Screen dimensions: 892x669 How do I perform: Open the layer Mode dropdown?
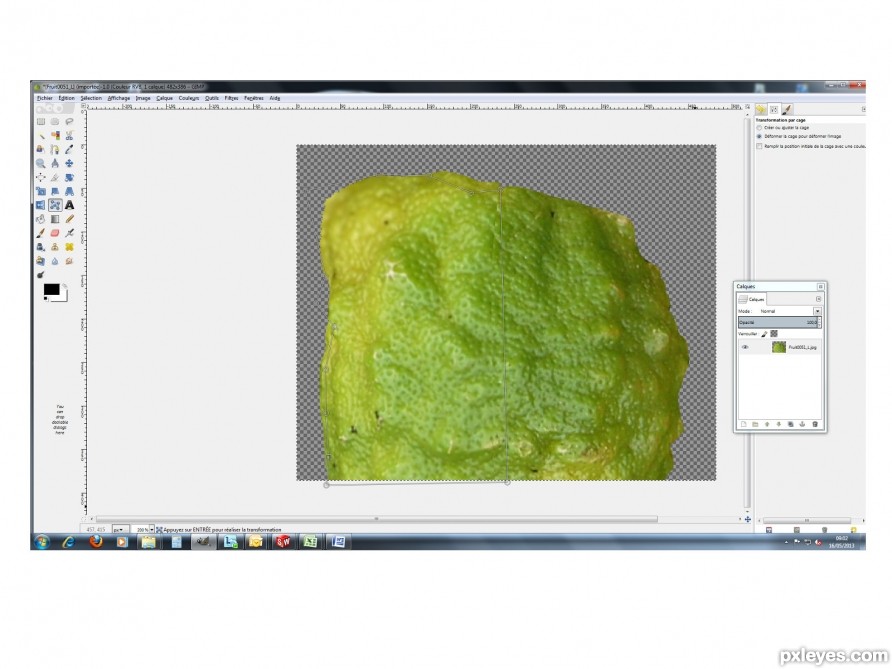[x=817, y=311]
